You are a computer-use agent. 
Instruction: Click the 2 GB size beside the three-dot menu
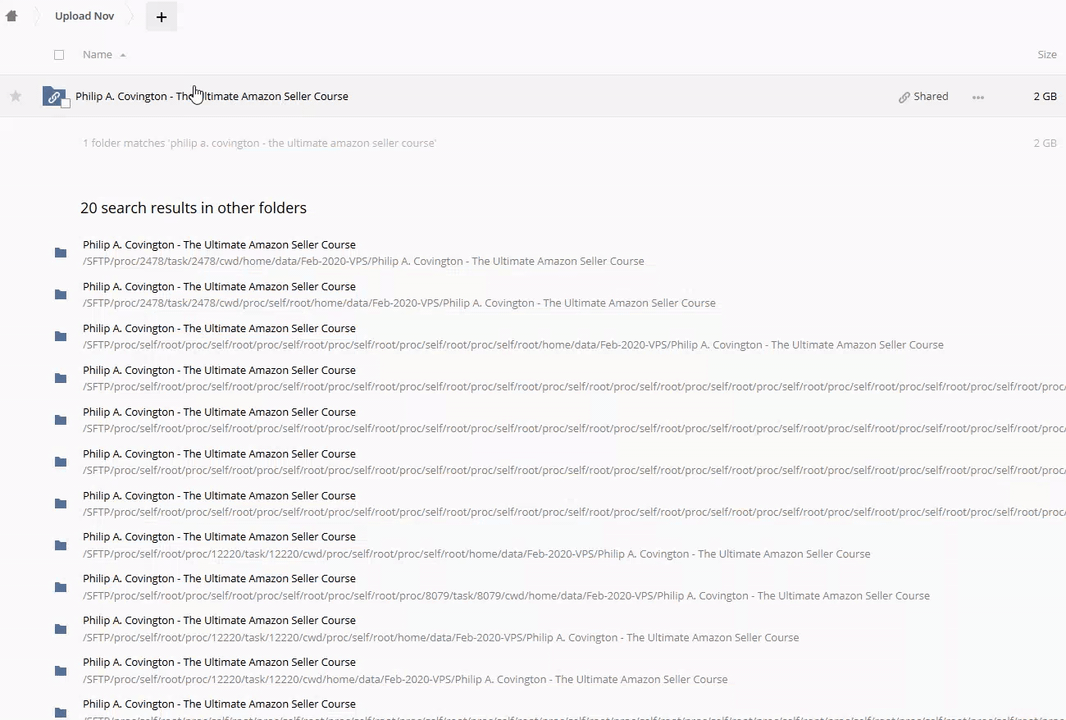(1045, 97)
